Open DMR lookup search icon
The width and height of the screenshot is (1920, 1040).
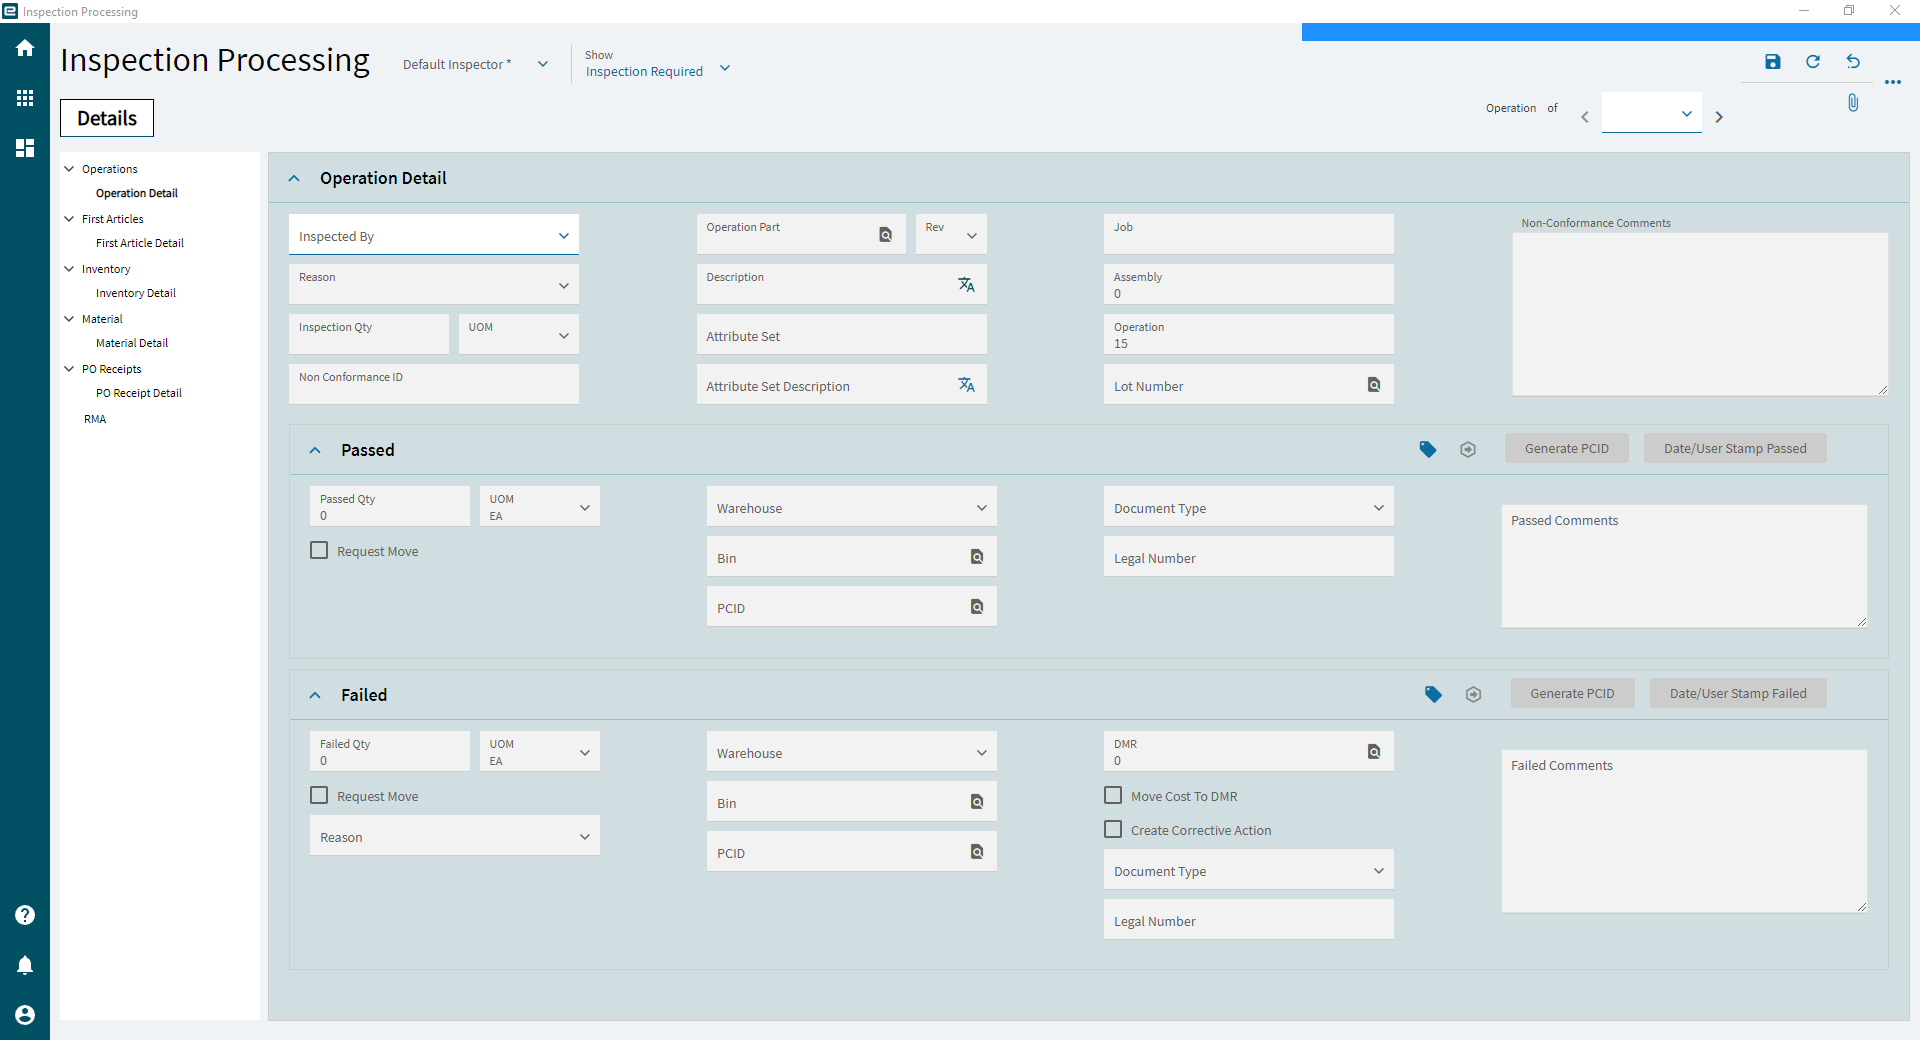pos(1374,752)
